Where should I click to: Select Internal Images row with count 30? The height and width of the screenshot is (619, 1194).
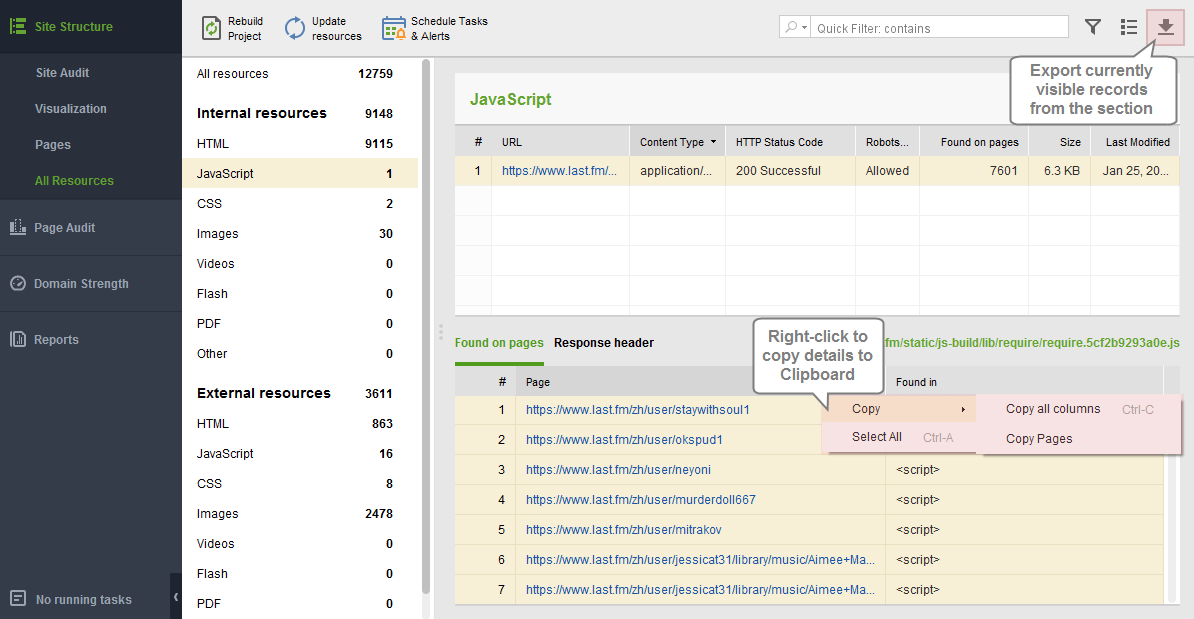pos(300,234)
